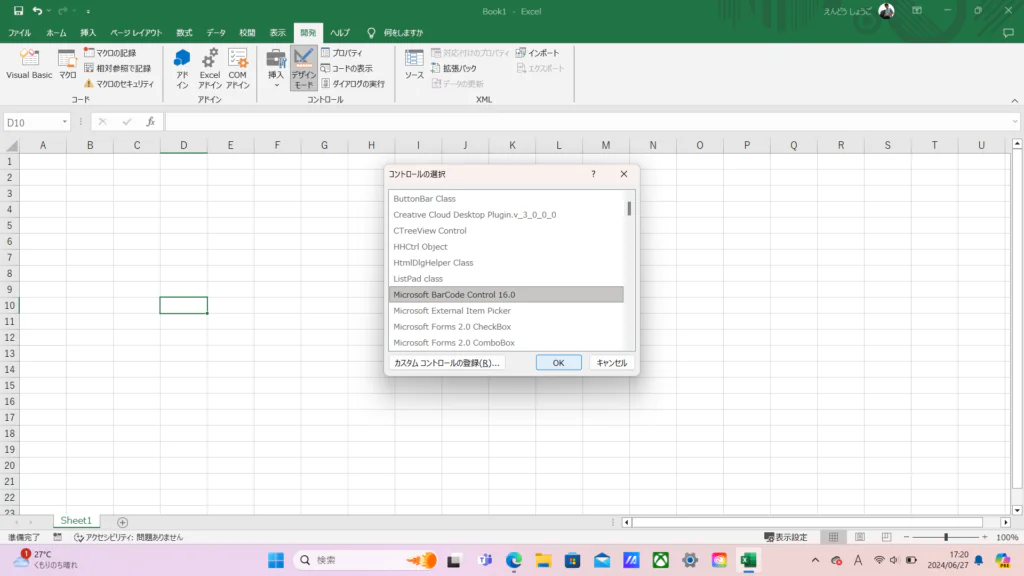
Task: Select ListPad class entry
Action: (x=506, y=278)
